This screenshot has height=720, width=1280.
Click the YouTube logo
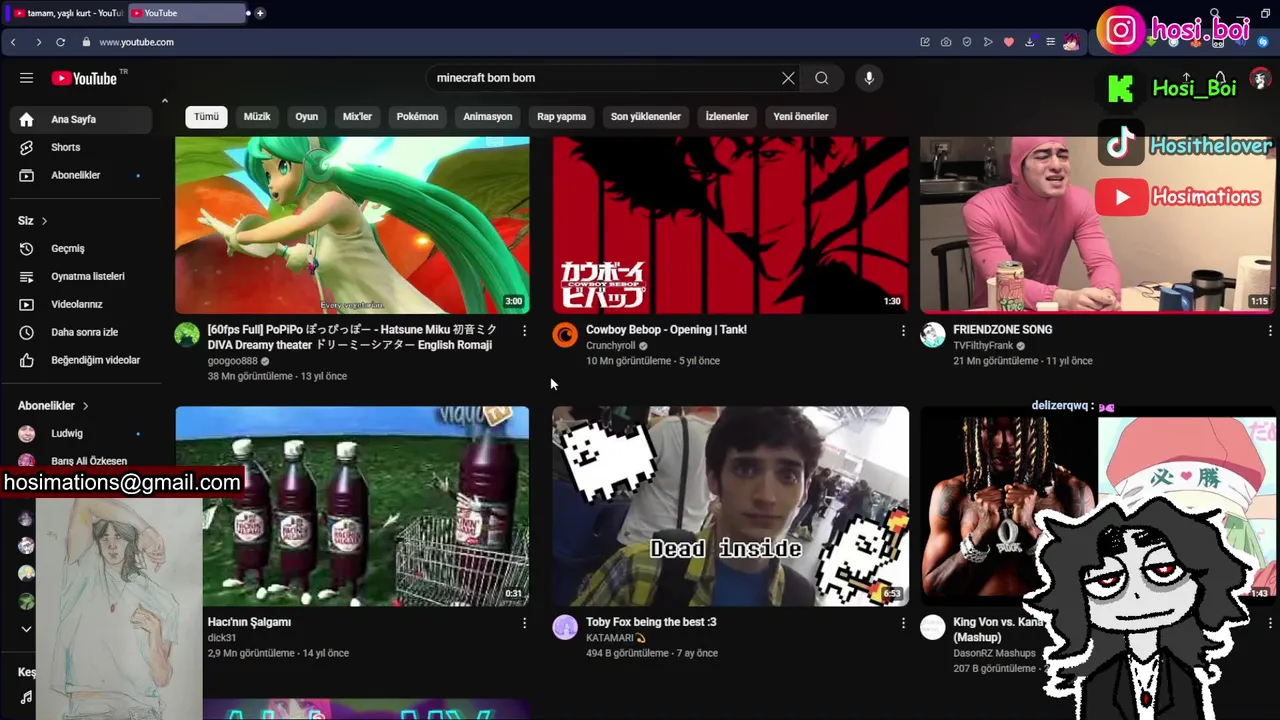pos(85,78)
